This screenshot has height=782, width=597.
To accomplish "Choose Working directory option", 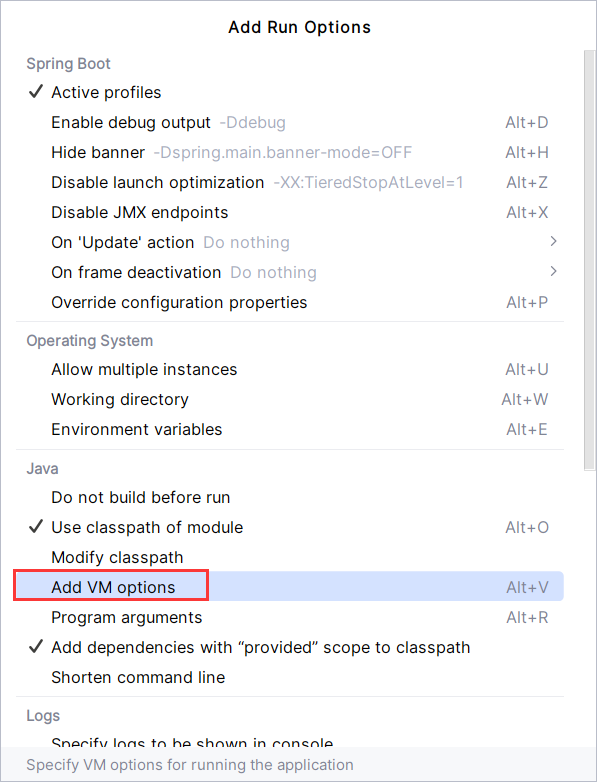I will click(290, 399).
